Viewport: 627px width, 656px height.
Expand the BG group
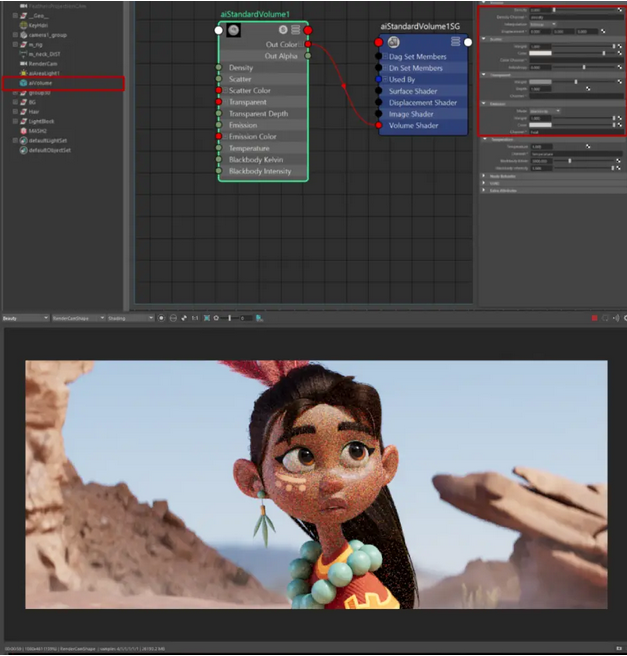[15, 102]
